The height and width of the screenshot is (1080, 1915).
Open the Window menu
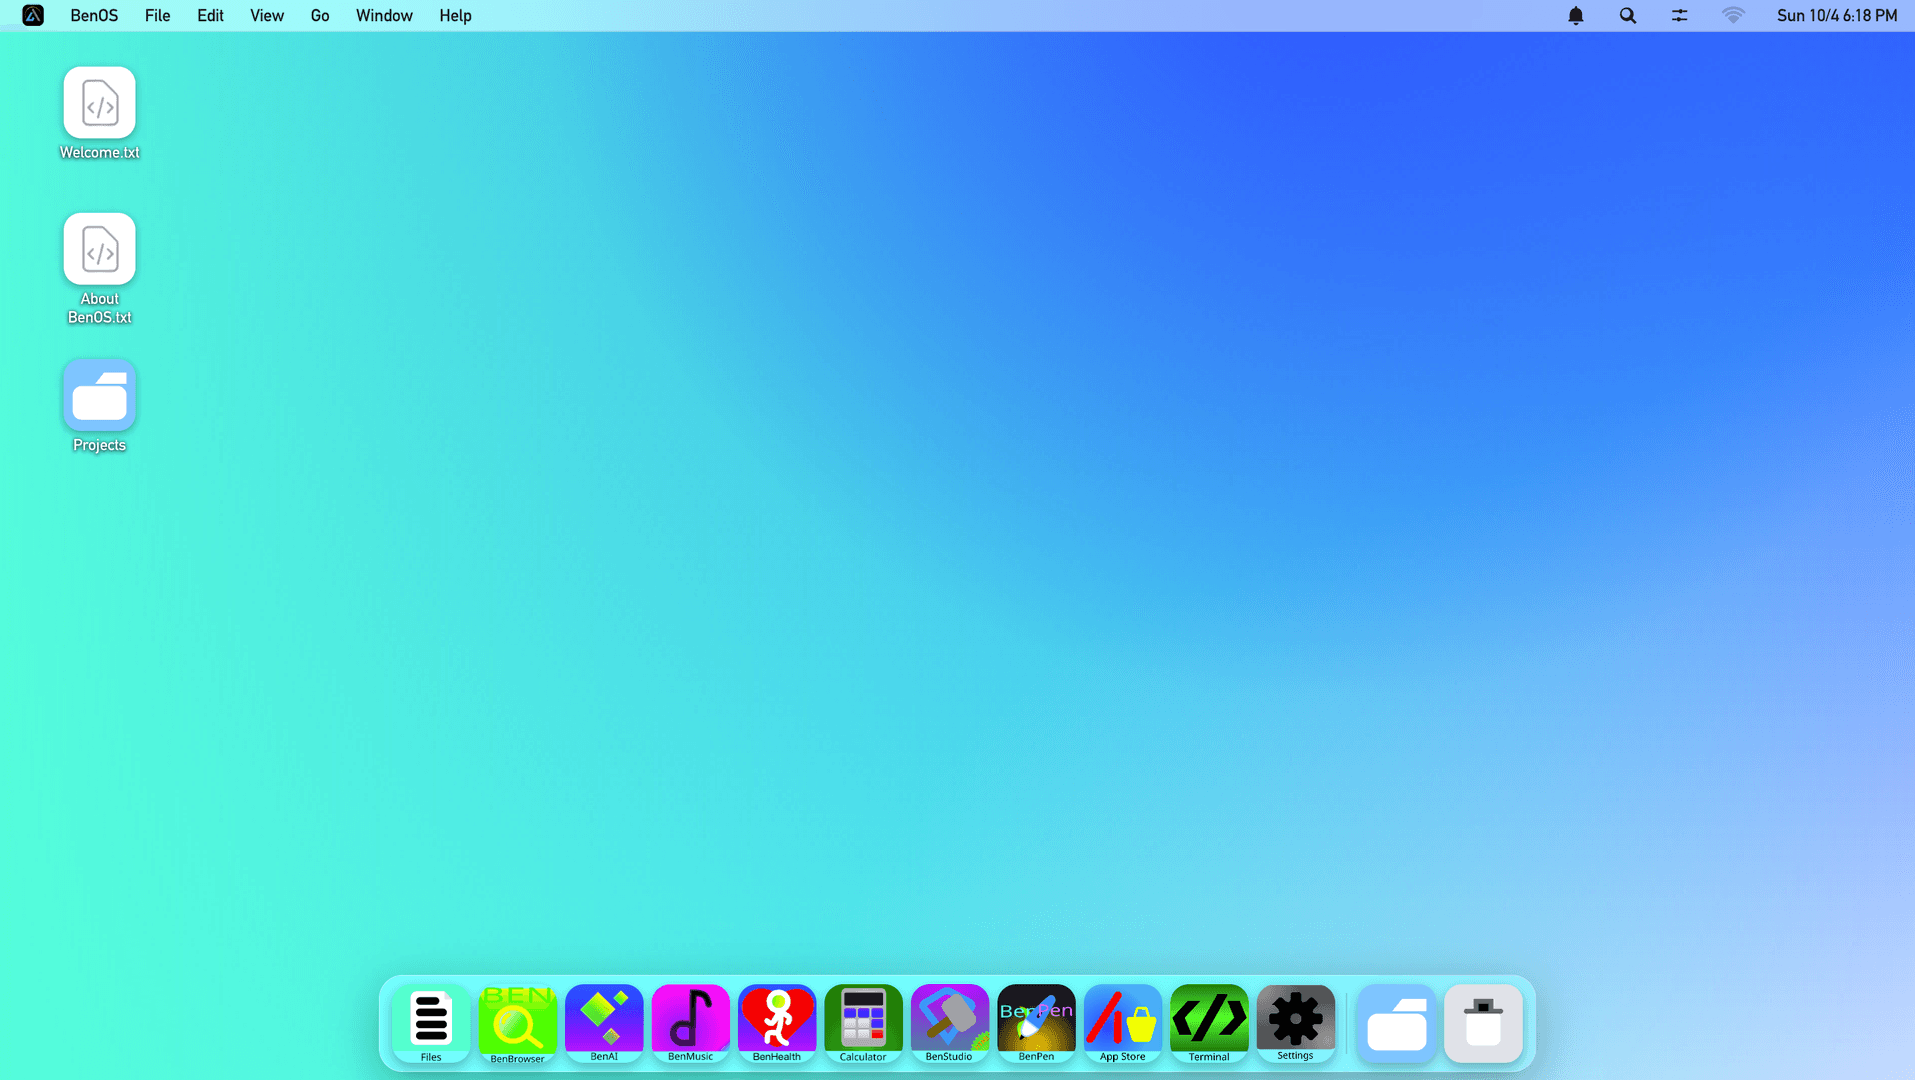coord(384,15)
